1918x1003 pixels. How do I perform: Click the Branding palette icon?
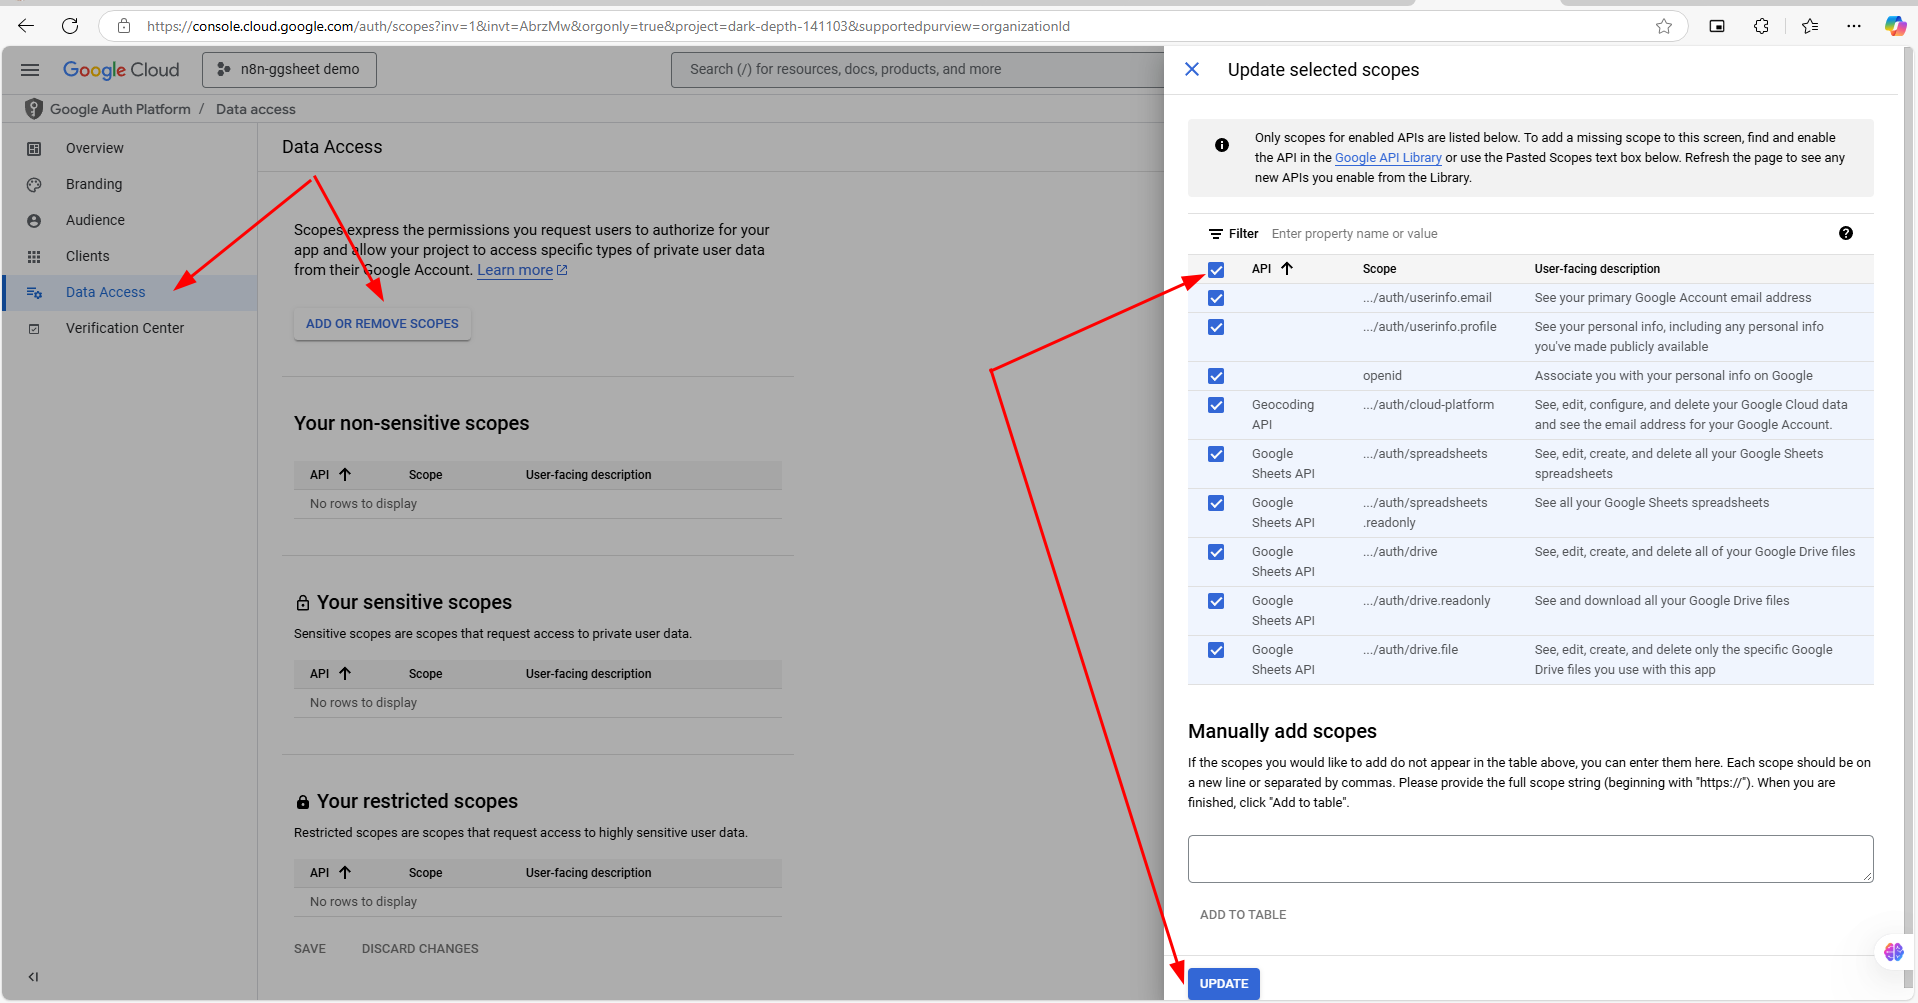click(34, 184)
